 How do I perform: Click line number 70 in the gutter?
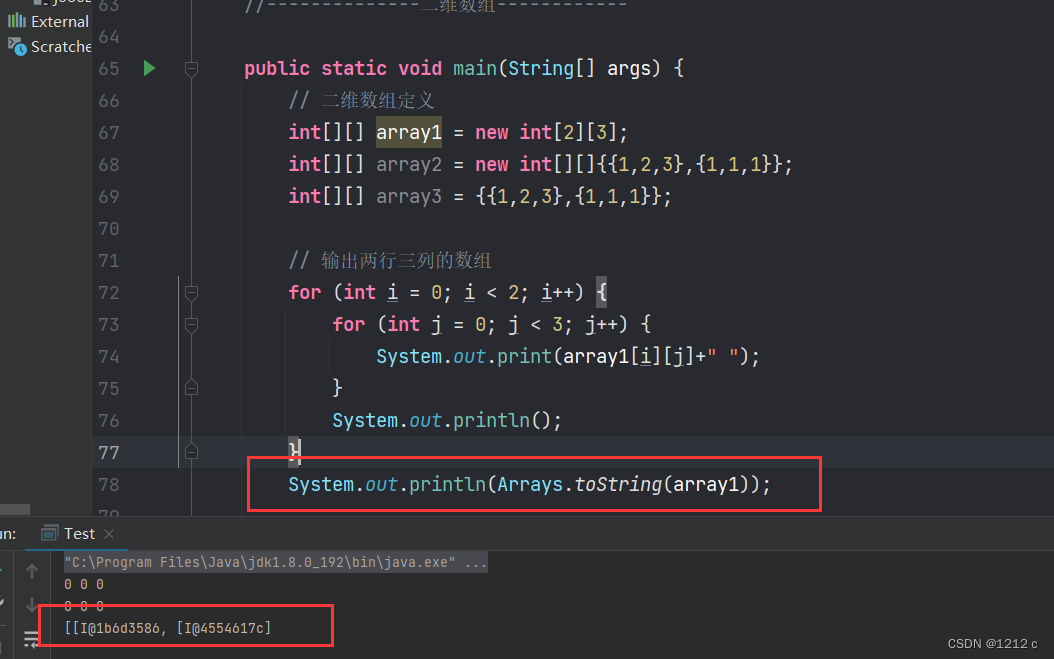(x=109, y=229)
